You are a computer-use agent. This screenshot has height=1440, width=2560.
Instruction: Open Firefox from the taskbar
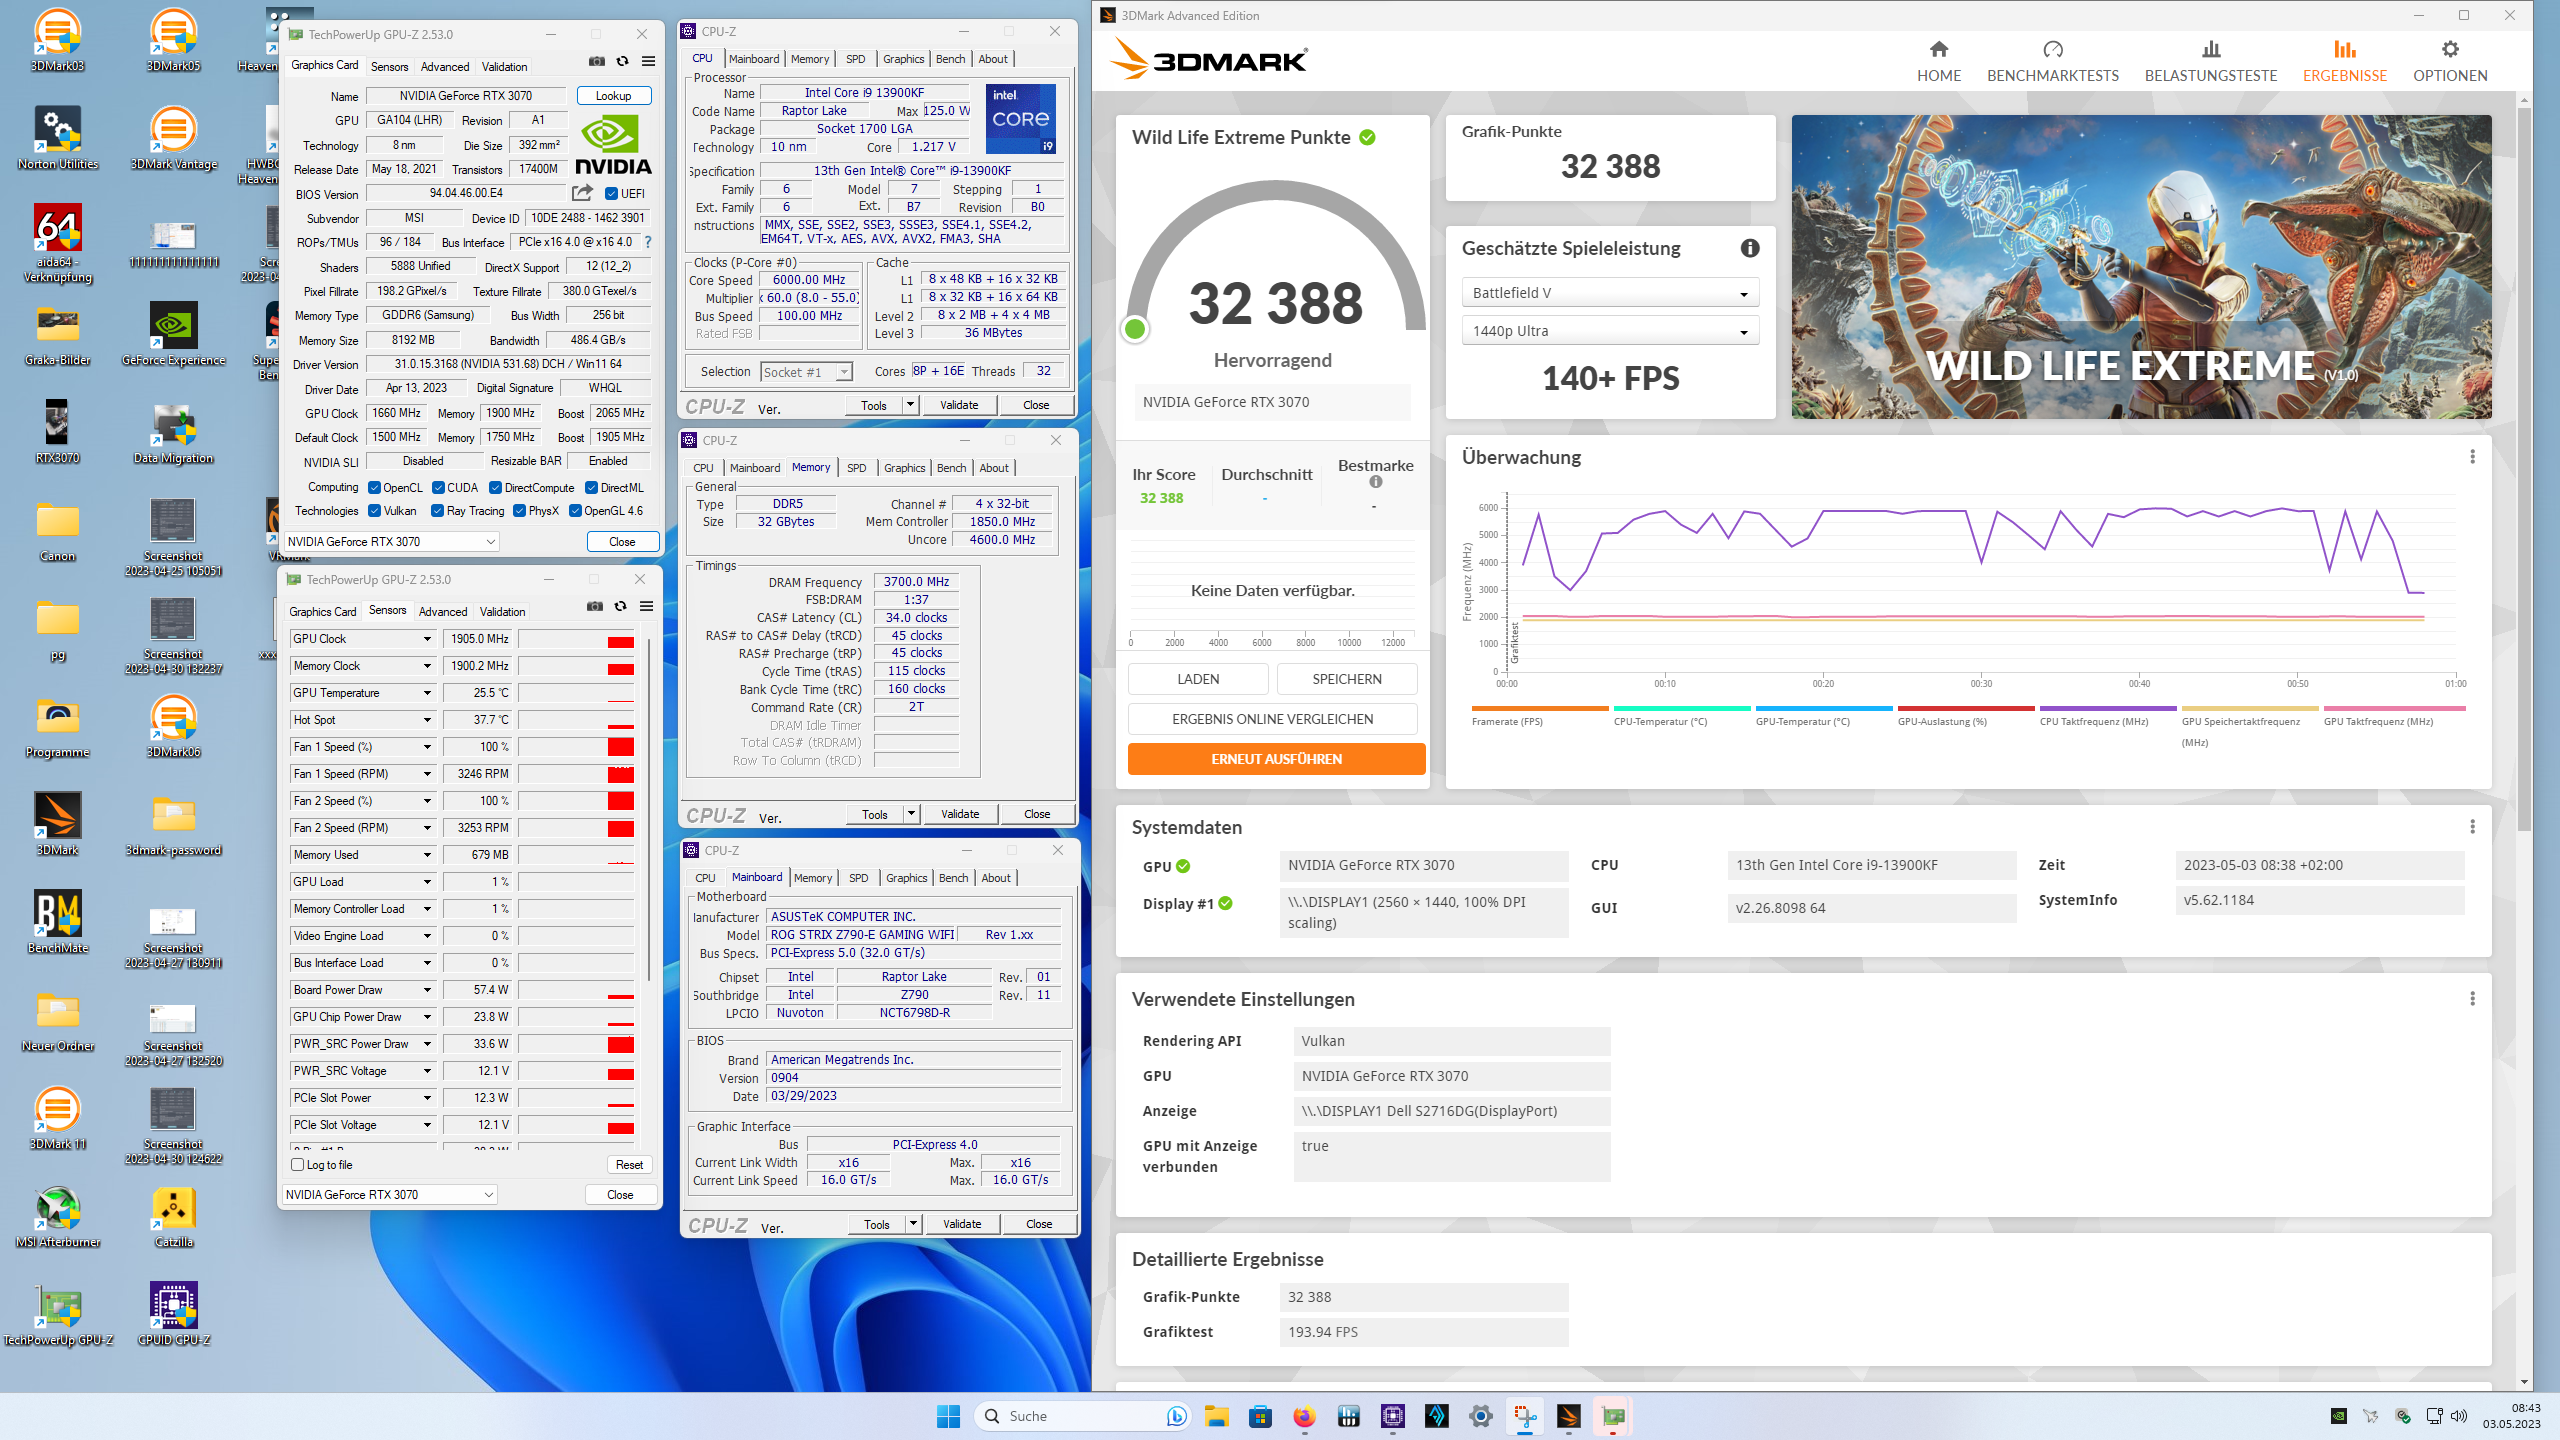click(1304, 1416)
